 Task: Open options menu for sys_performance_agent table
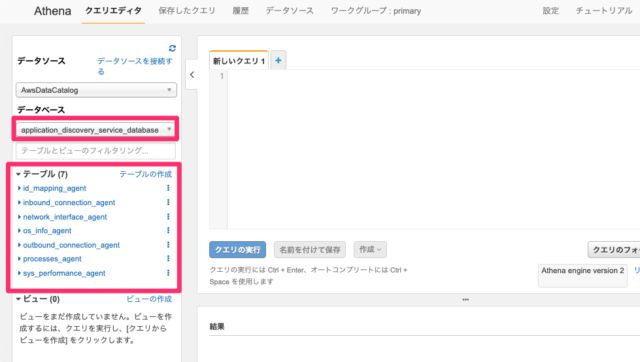(x=168, y=273)
